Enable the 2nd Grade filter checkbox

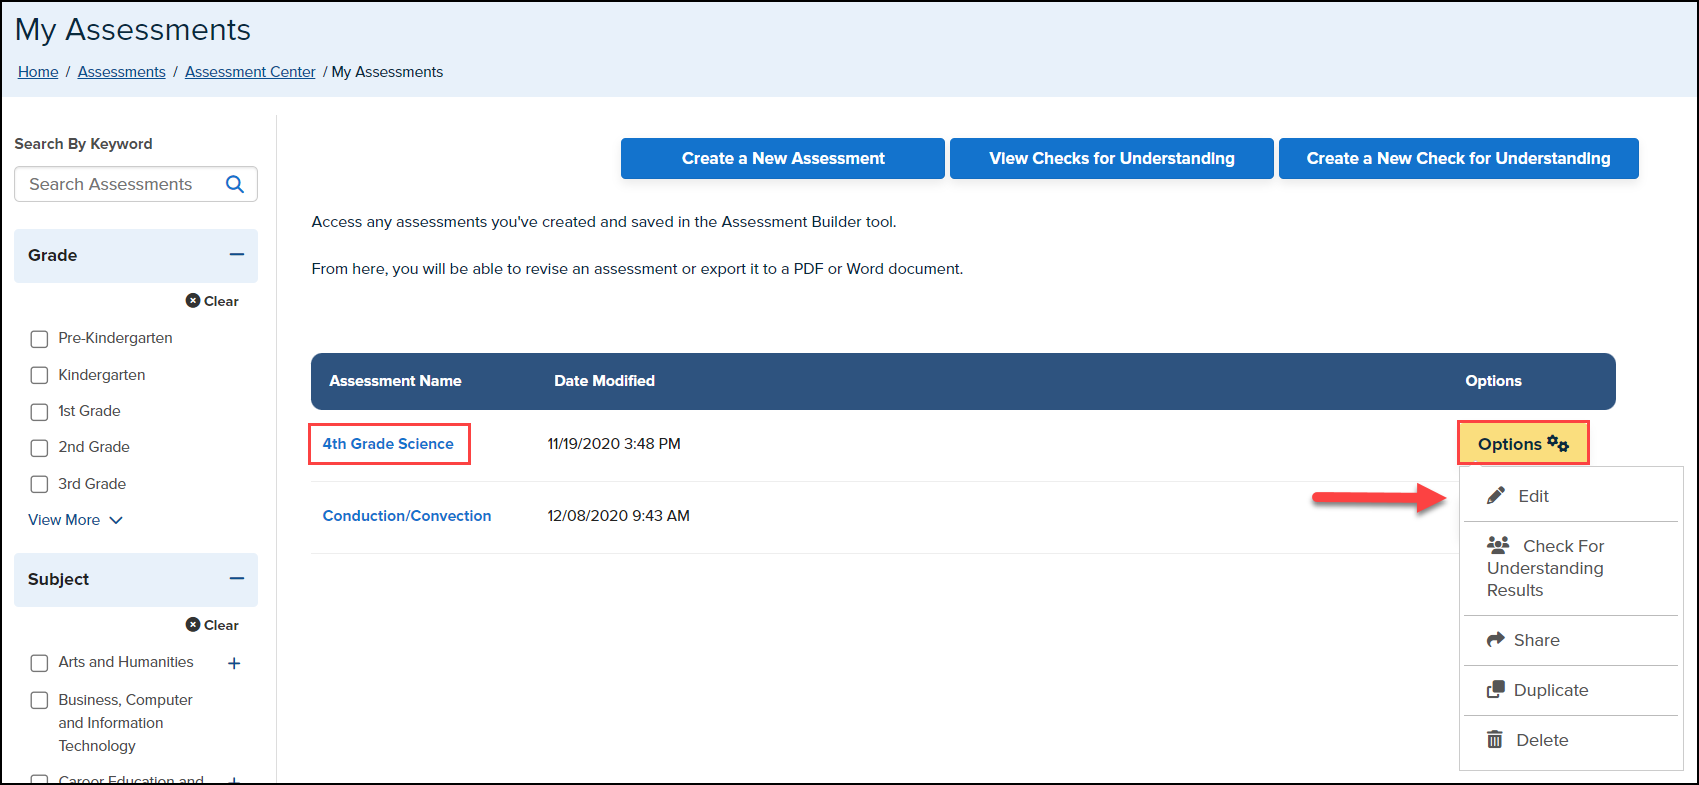point(39,448)
